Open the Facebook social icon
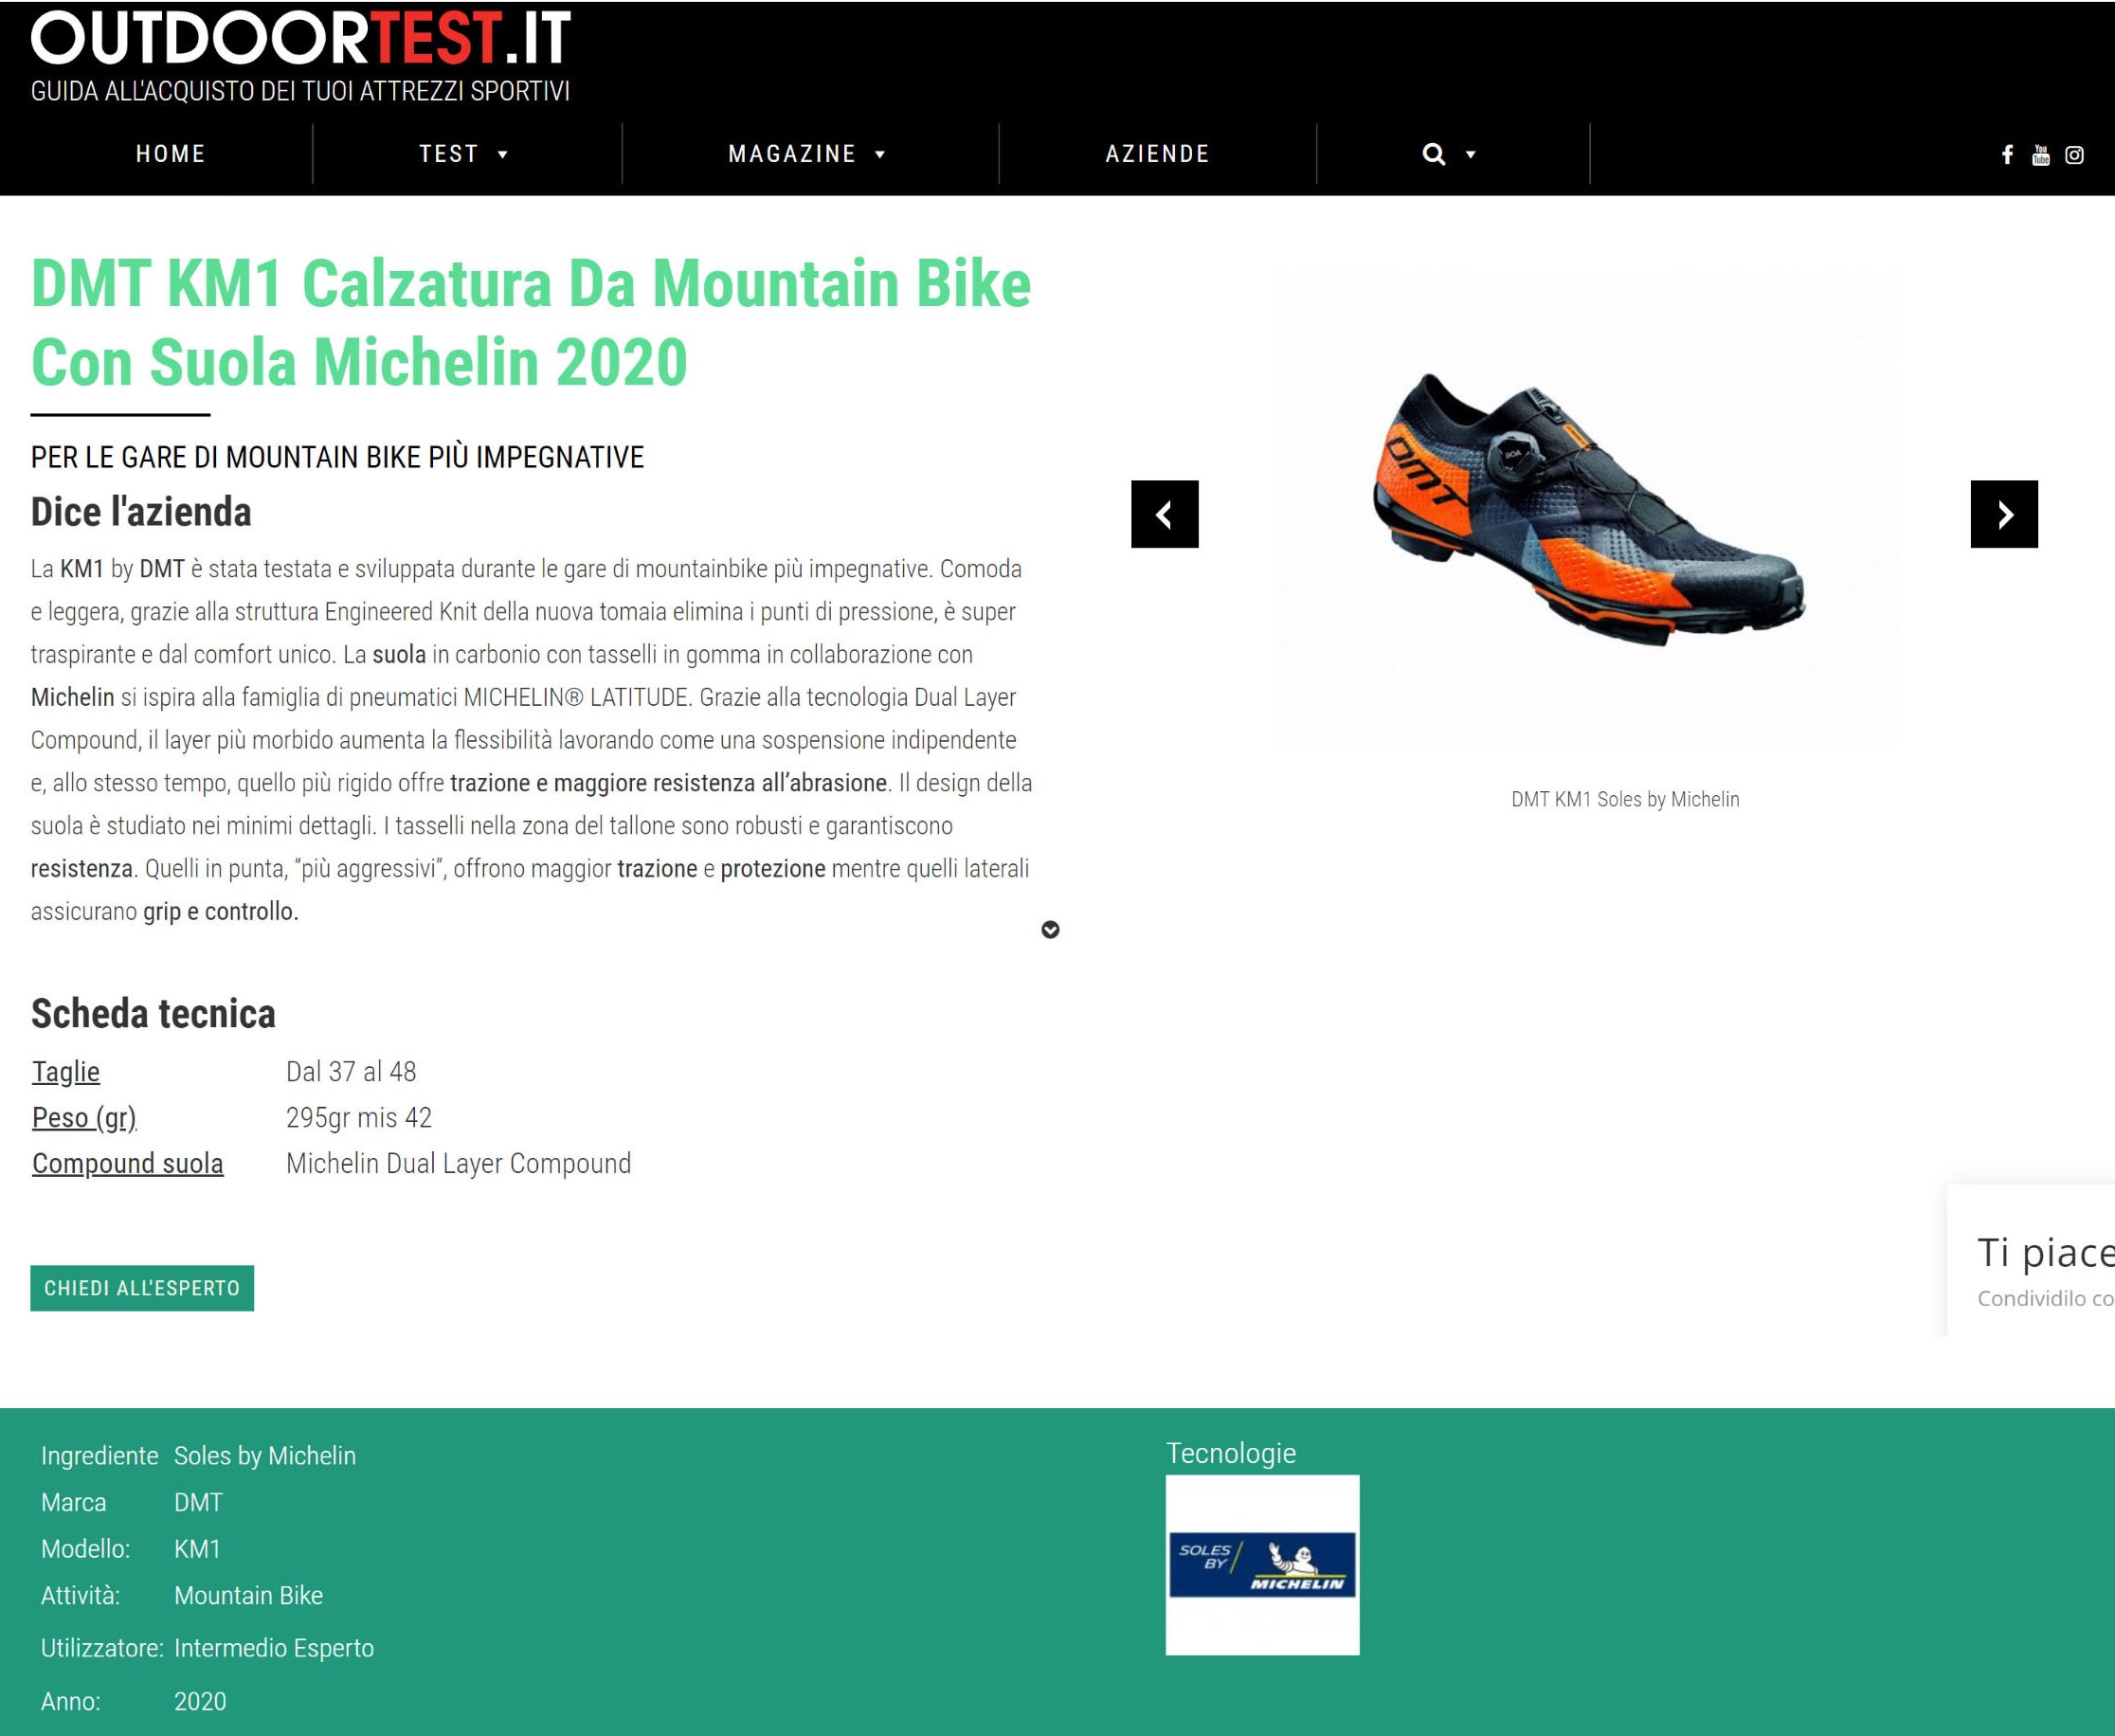 [2007, 155]
